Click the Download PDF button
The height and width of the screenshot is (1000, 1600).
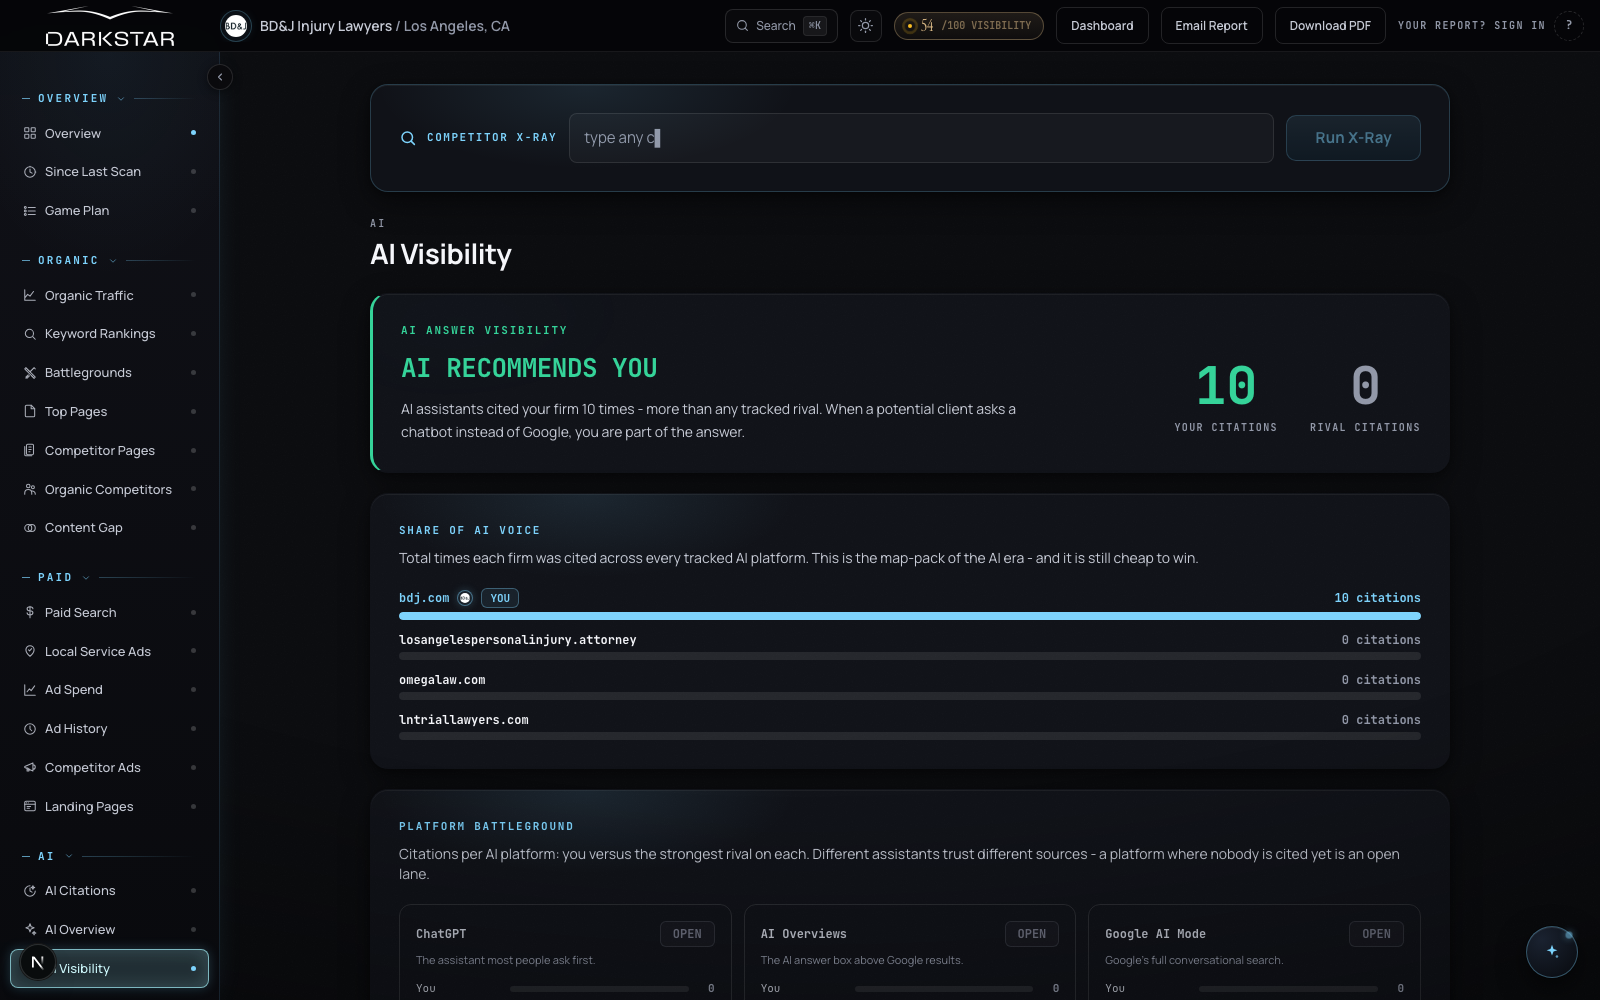[1330, 26]
